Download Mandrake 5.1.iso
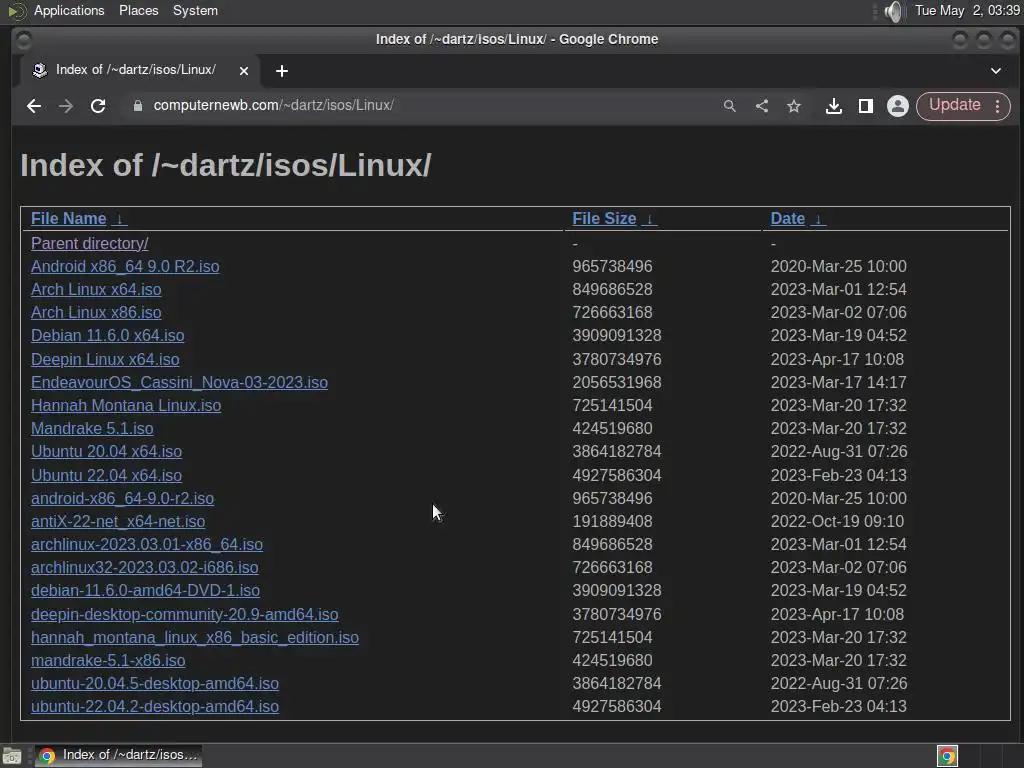The image size is (1024, 768). pyautogui.click(x=92, y=428)
